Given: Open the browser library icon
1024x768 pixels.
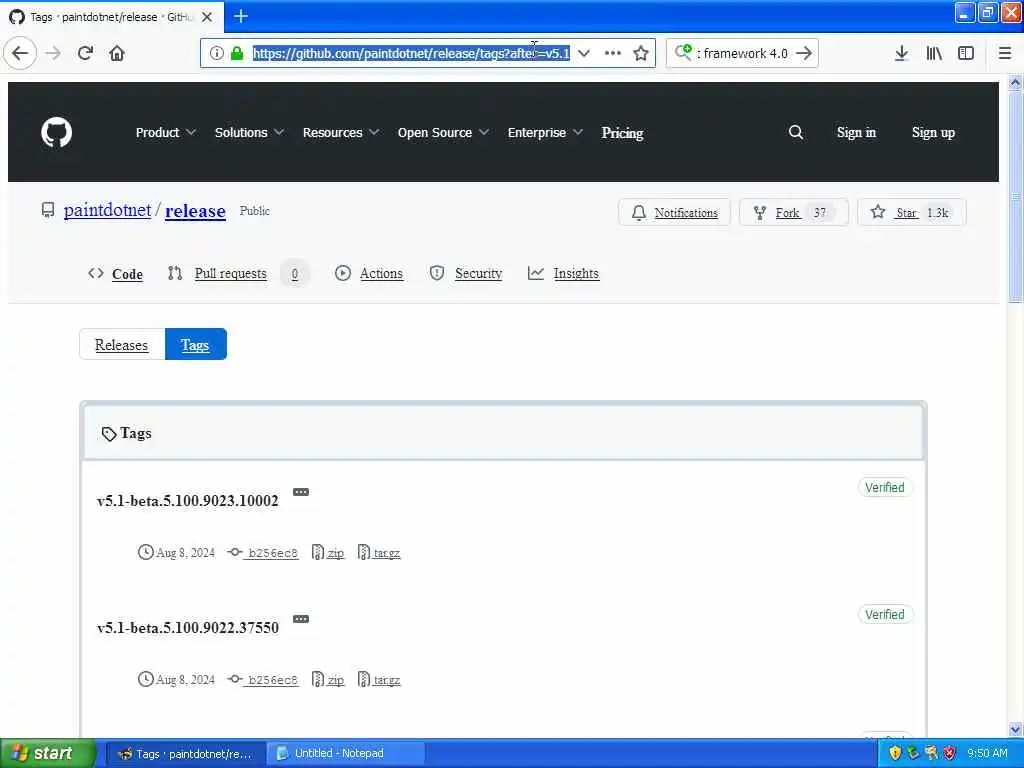Looking at the screenshot, I should click(x=934, y=53).
